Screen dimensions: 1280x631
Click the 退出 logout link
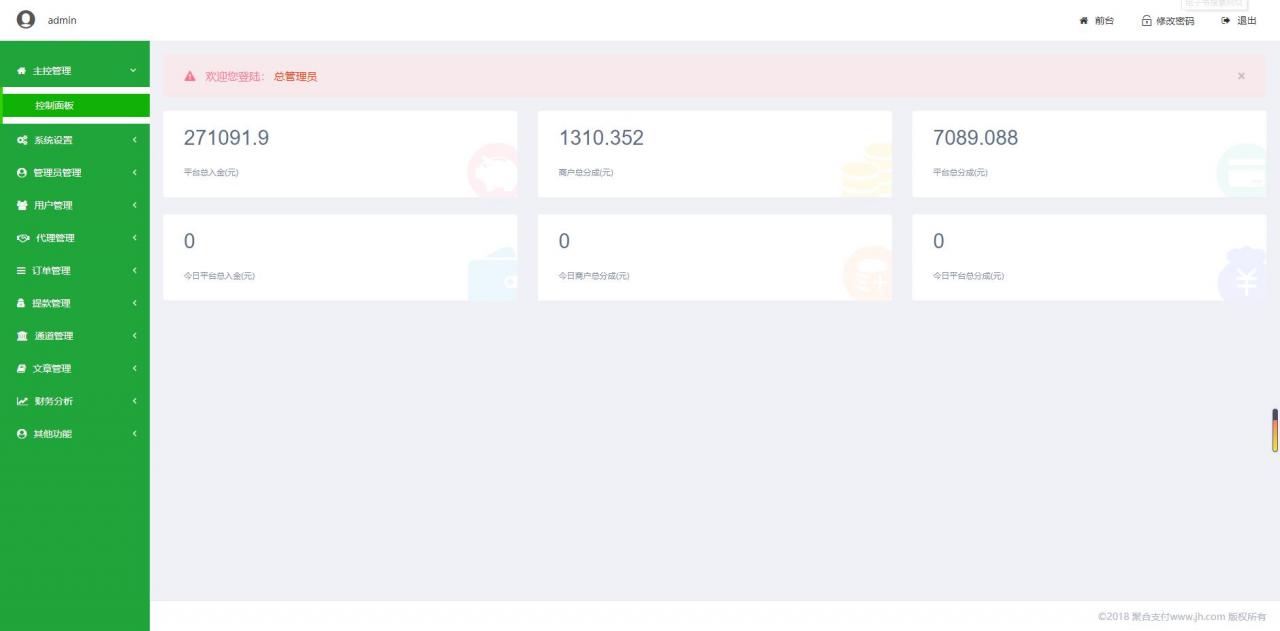click(1246, 21)
